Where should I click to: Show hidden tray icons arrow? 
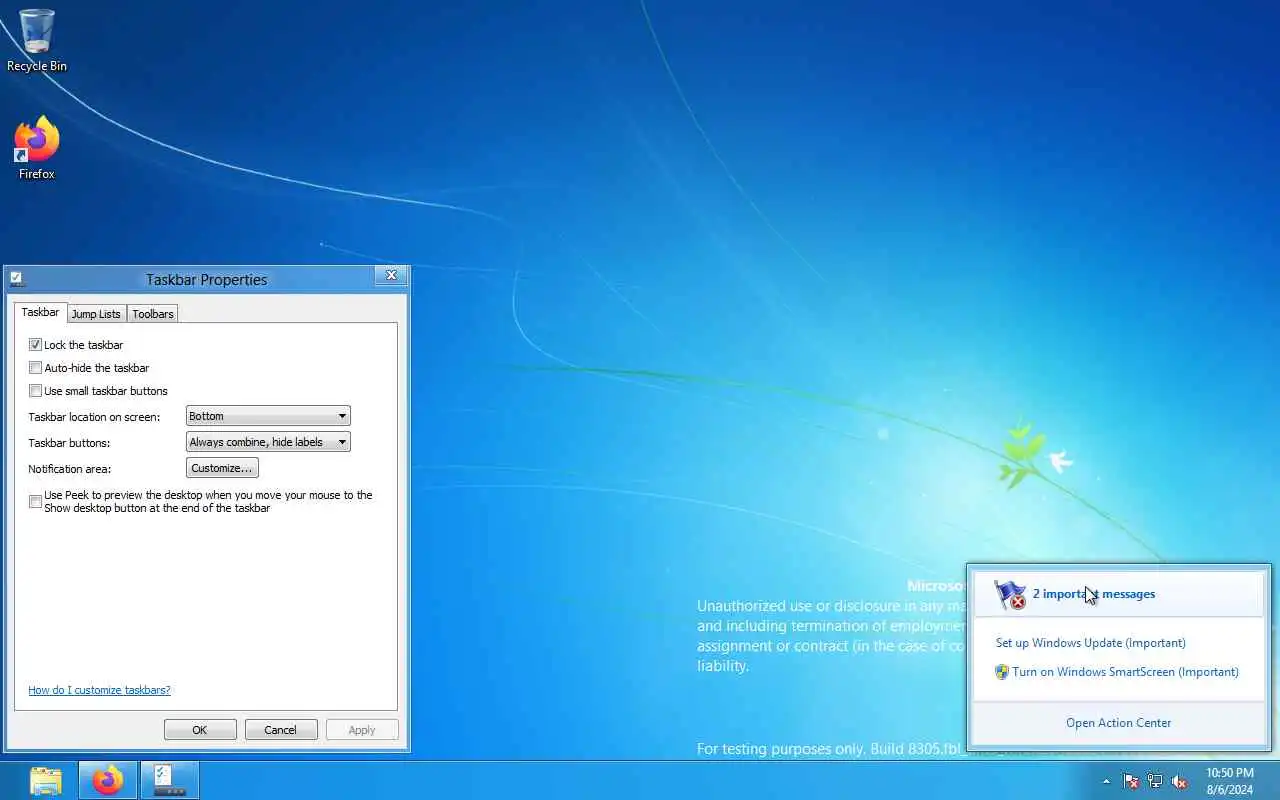point(1106,781)
